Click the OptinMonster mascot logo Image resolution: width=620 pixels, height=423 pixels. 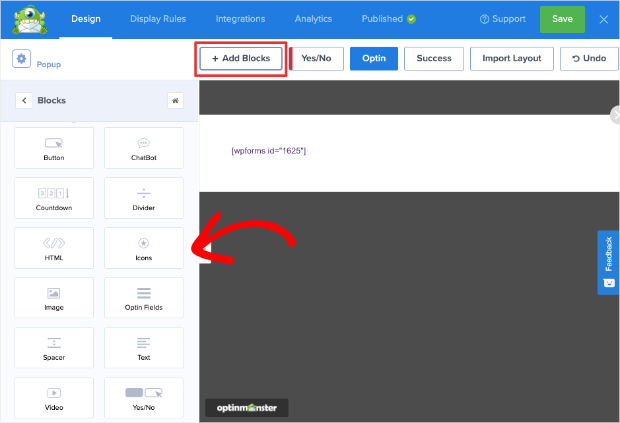[x=30, y=19]
